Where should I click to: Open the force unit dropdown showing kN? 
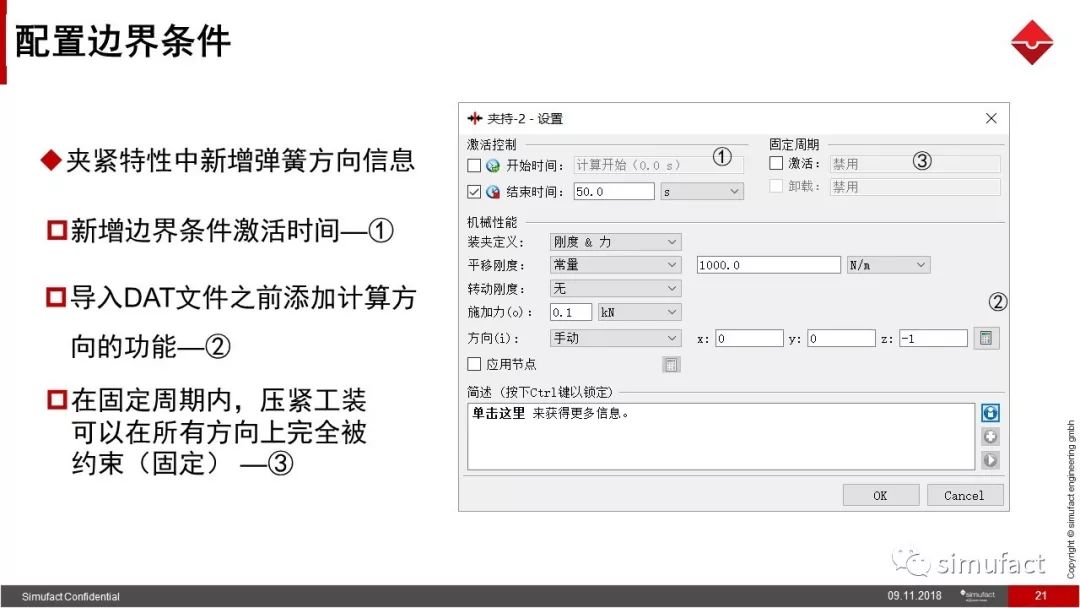tap(639, 312)
